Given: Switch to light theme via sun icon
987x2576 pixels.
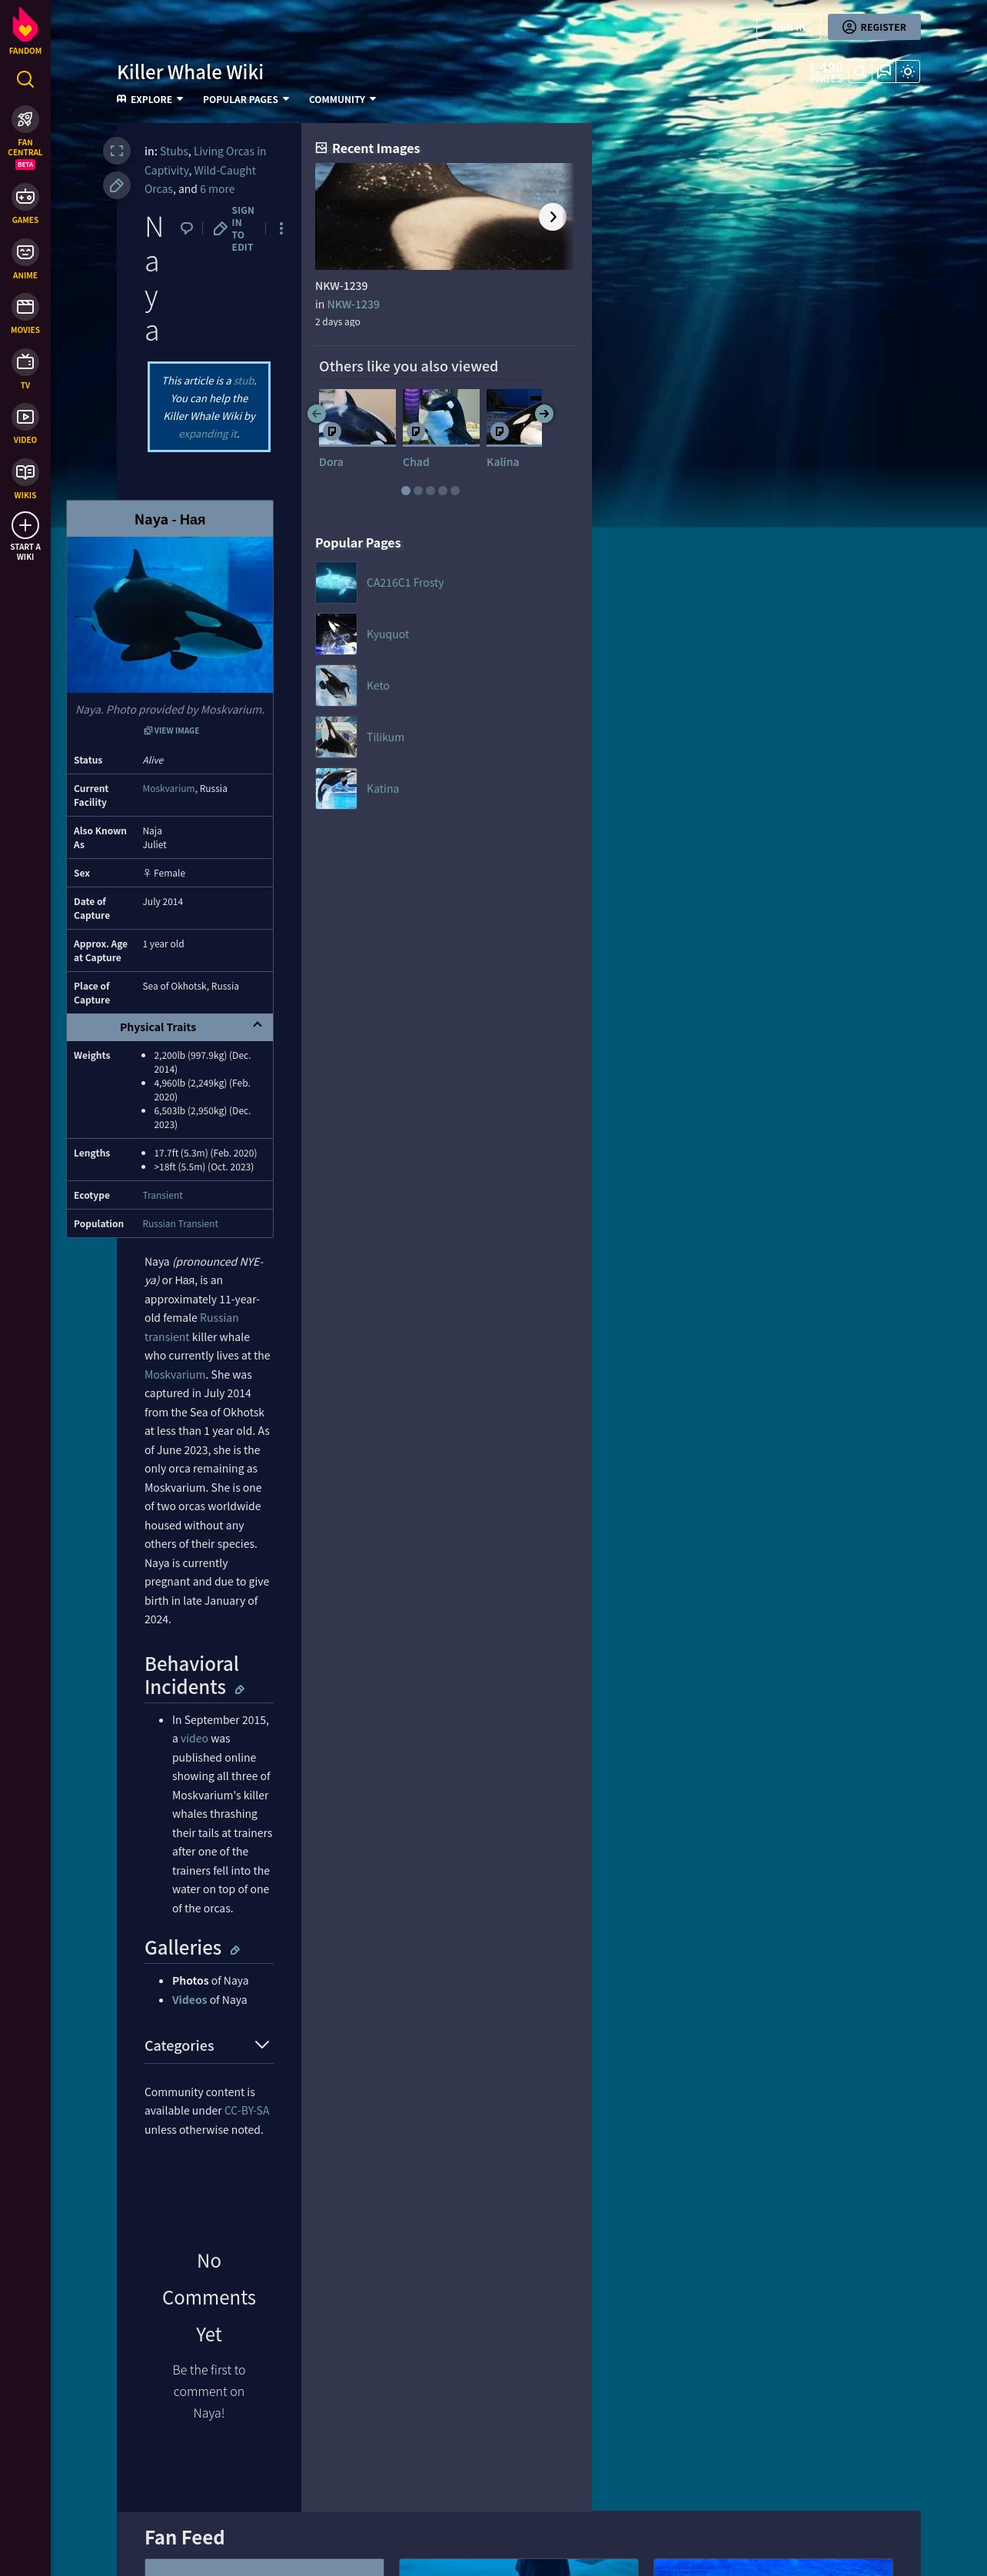Looking at the screenshot, I should coord(908,71).
